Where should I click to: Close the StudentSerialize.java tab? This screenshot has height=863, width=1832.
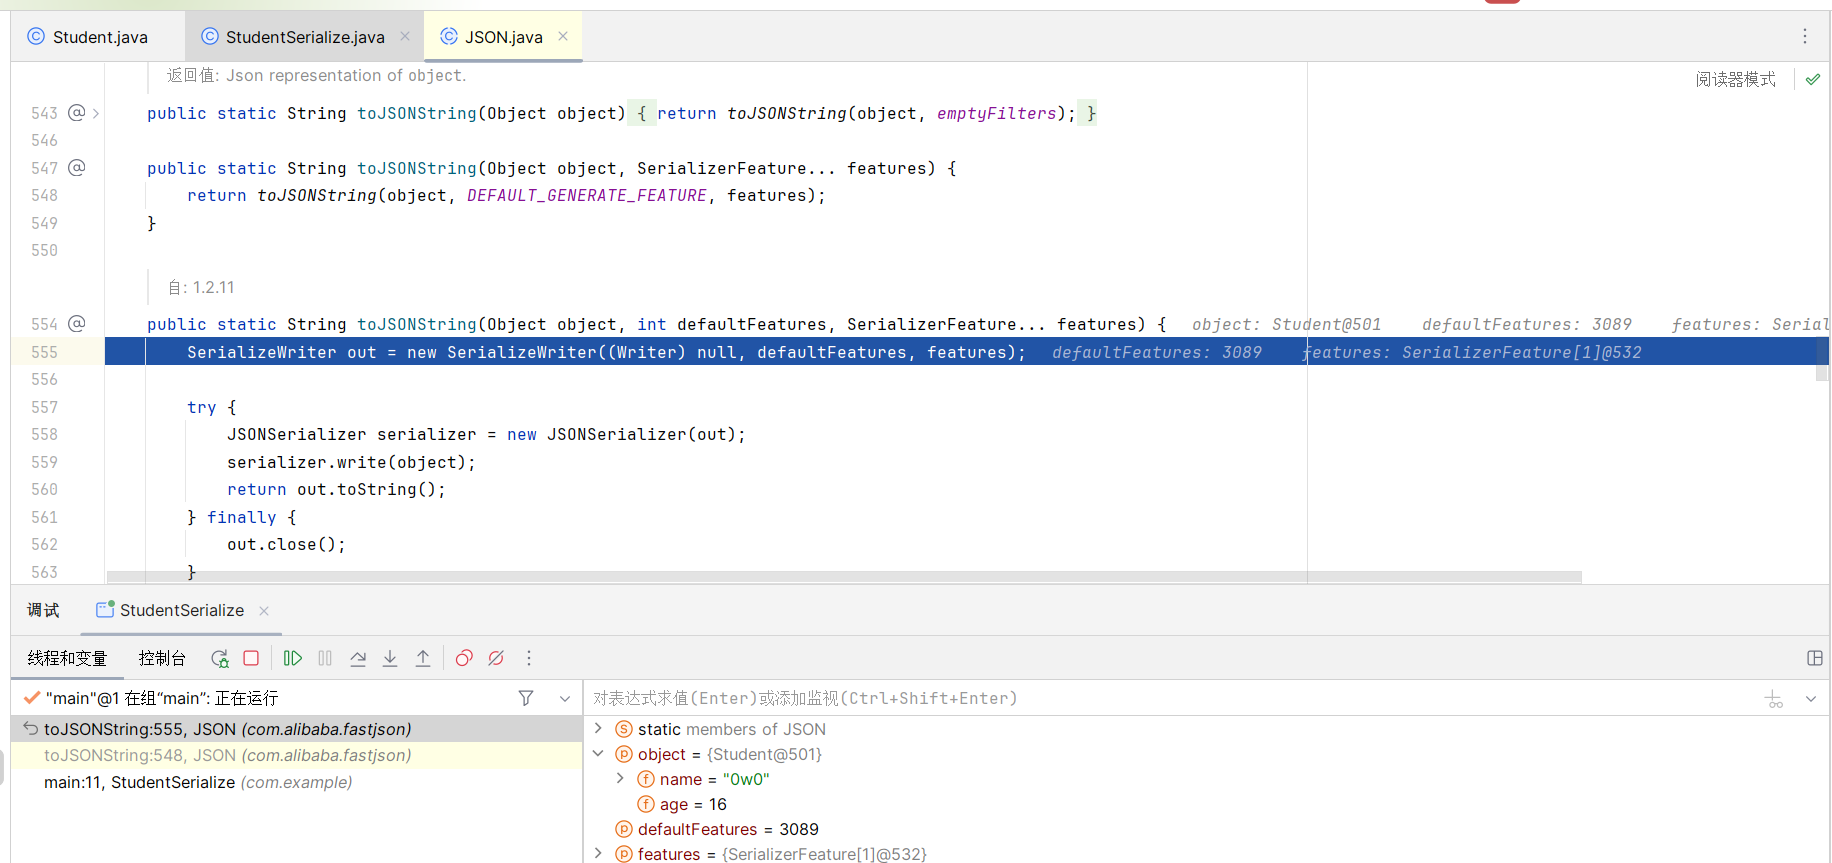[405, 36]
